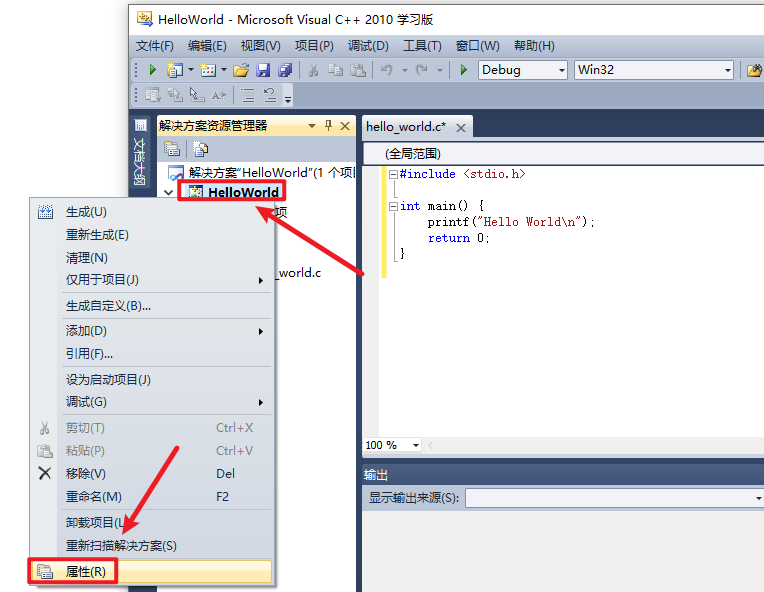The image size is (764, 592).
Task: Open text editor toolbar options overflow arrow
Action: click(288, 99)
